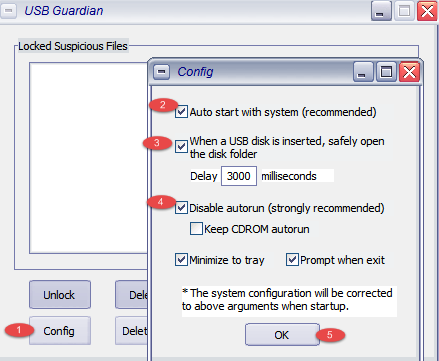Click the Unlock button
The height and width of the screenshot is (361, 439).
point(60,295)
